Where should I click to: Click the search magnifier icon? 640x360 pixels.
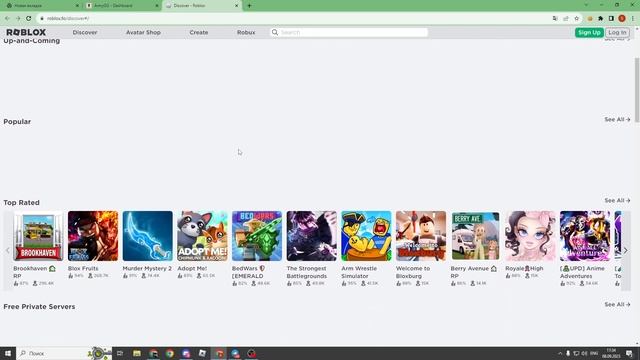pos(275,32)
